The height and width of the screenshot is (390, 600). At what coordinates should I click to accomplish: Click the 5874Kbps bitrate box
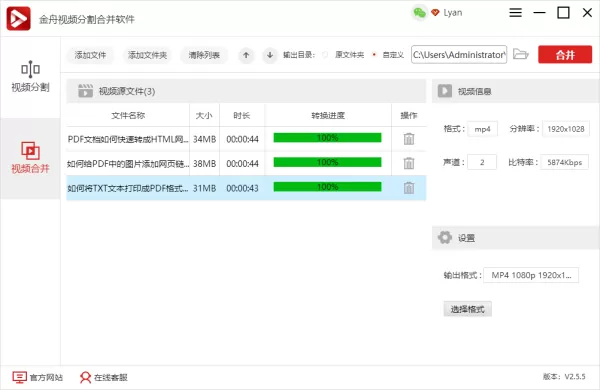[564, 162]
